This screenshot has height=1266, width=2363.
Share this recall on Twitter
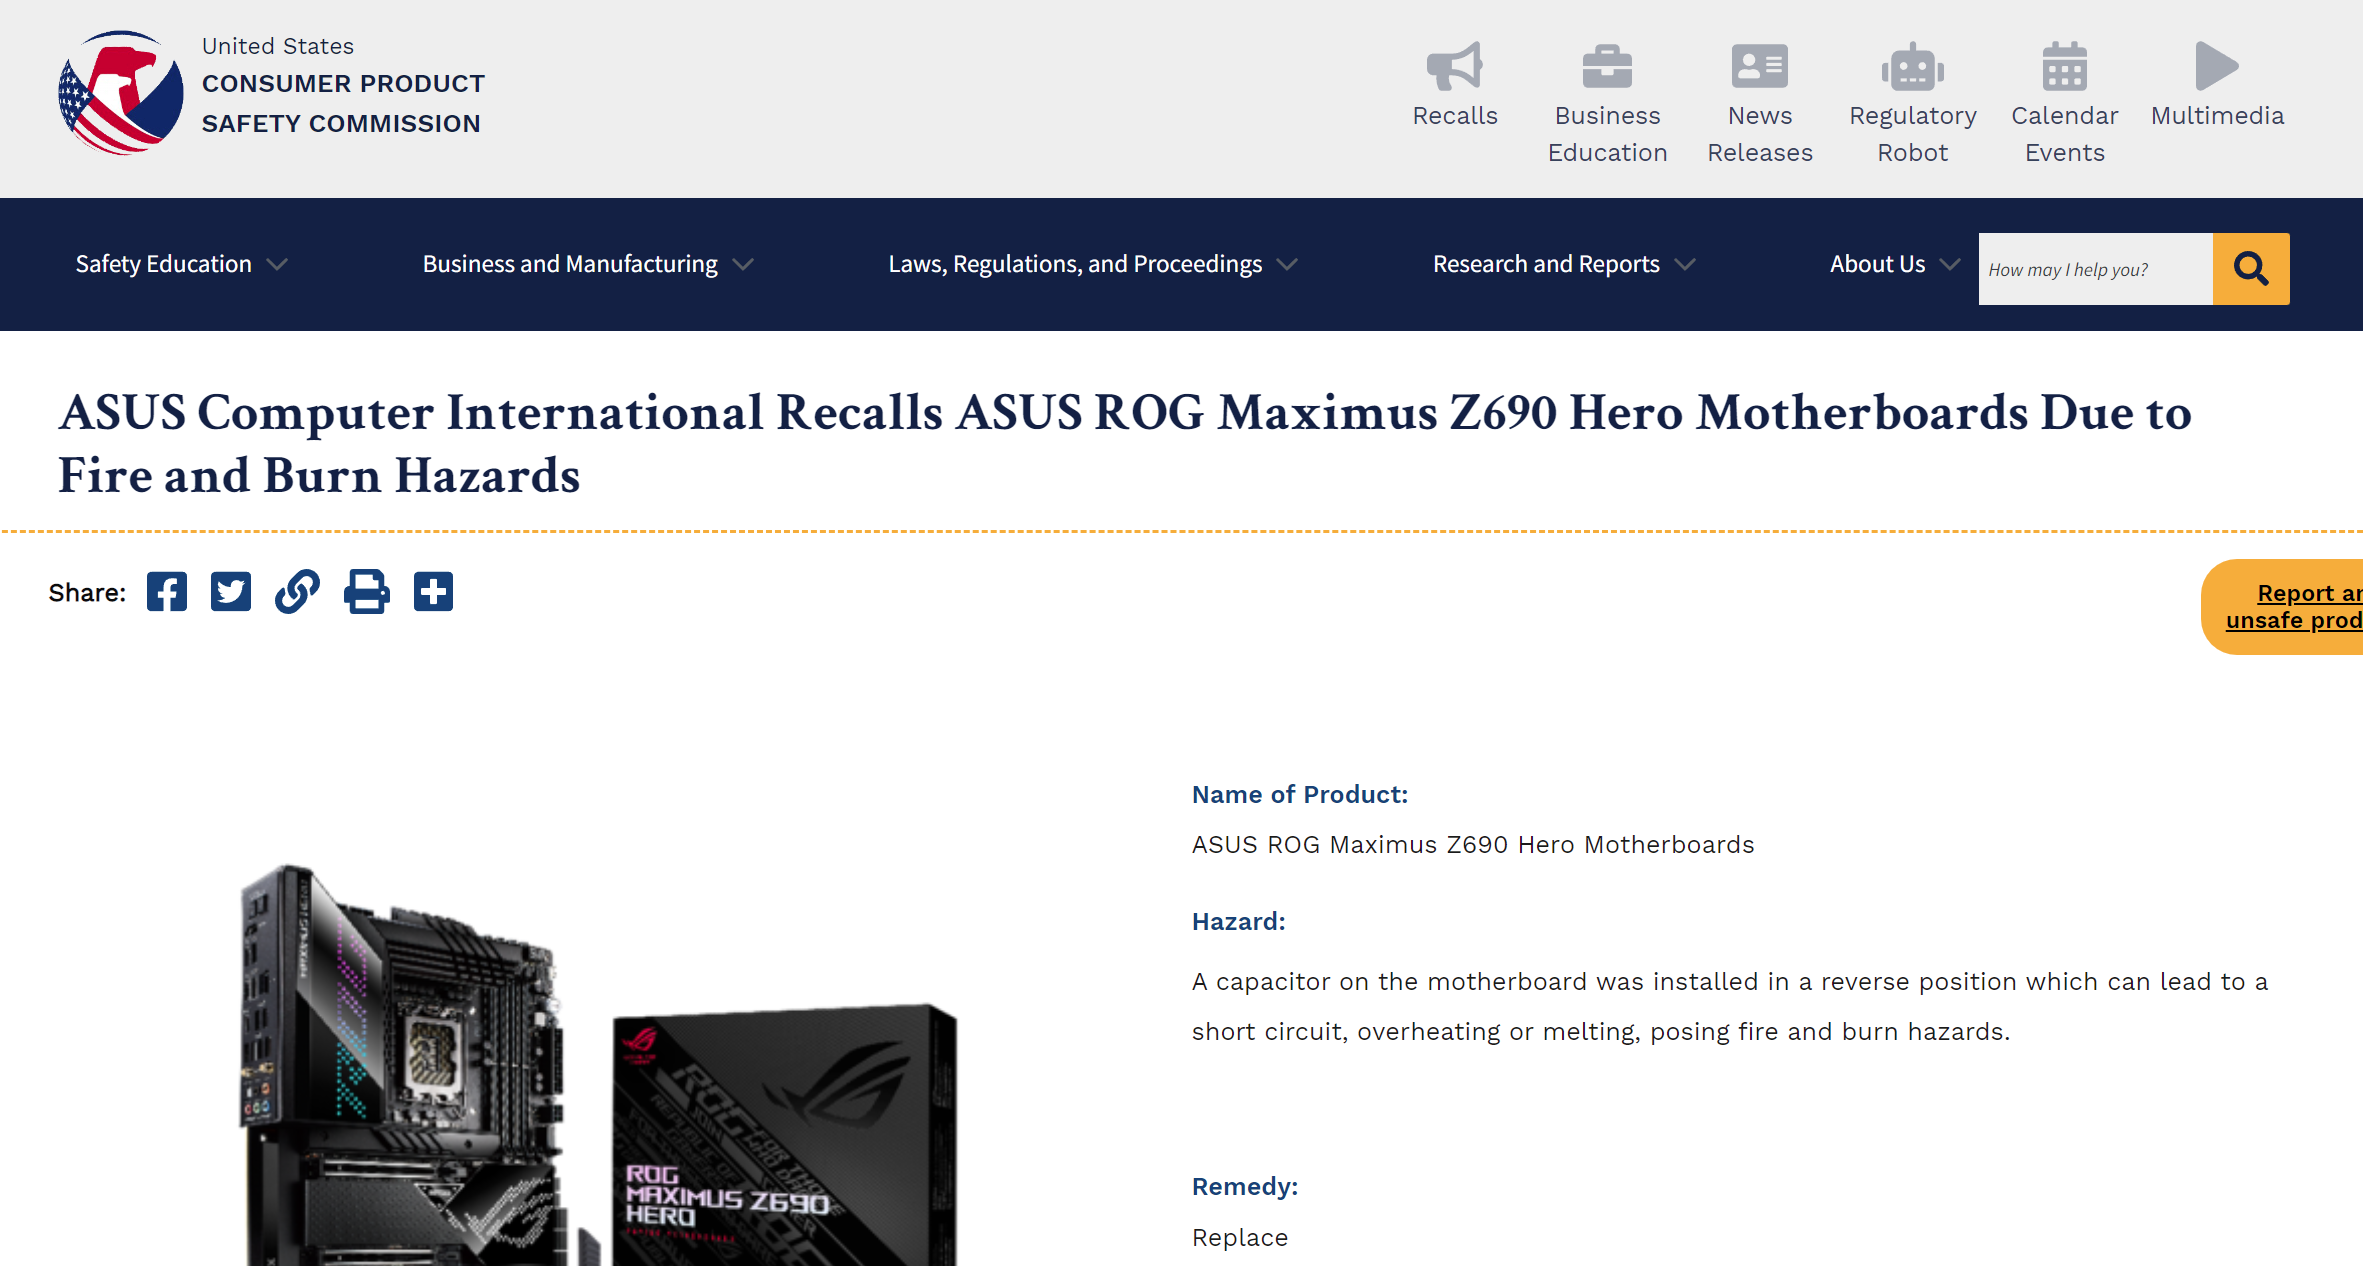231,592
